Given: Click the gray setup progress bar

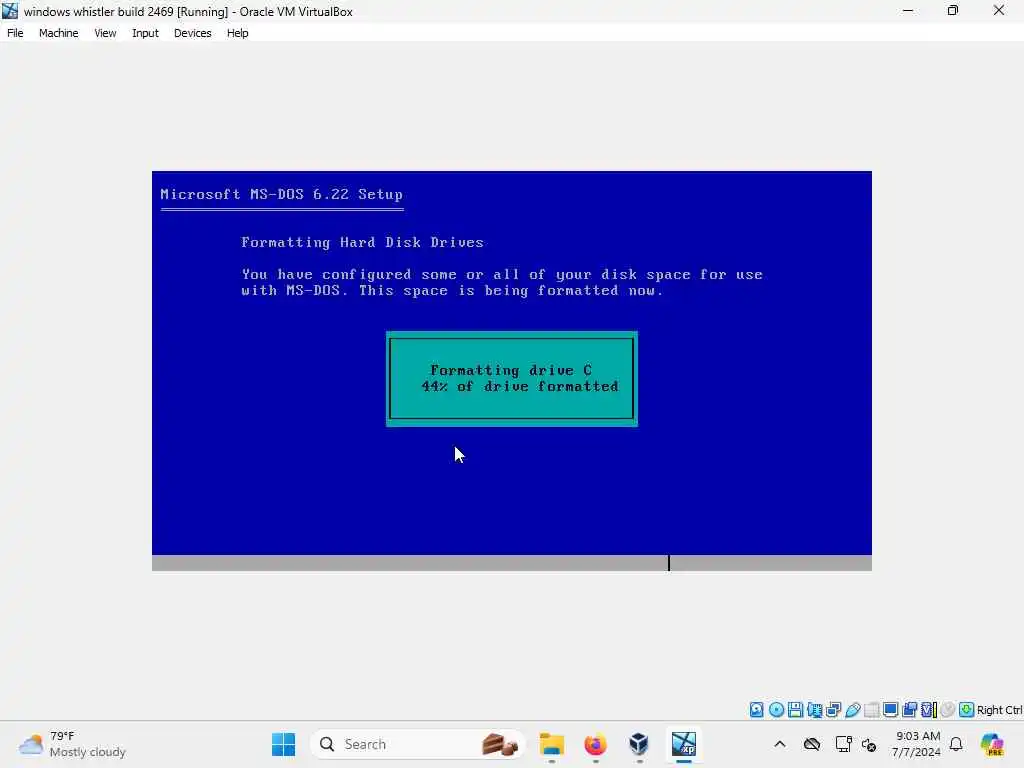Looking at the screenshot, I should coord(511,563).
